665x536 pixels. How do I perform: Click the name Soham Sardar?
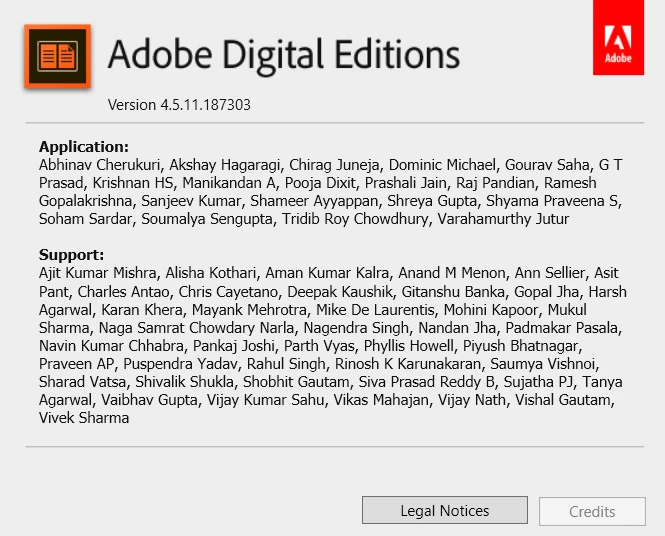pos(85,219)
